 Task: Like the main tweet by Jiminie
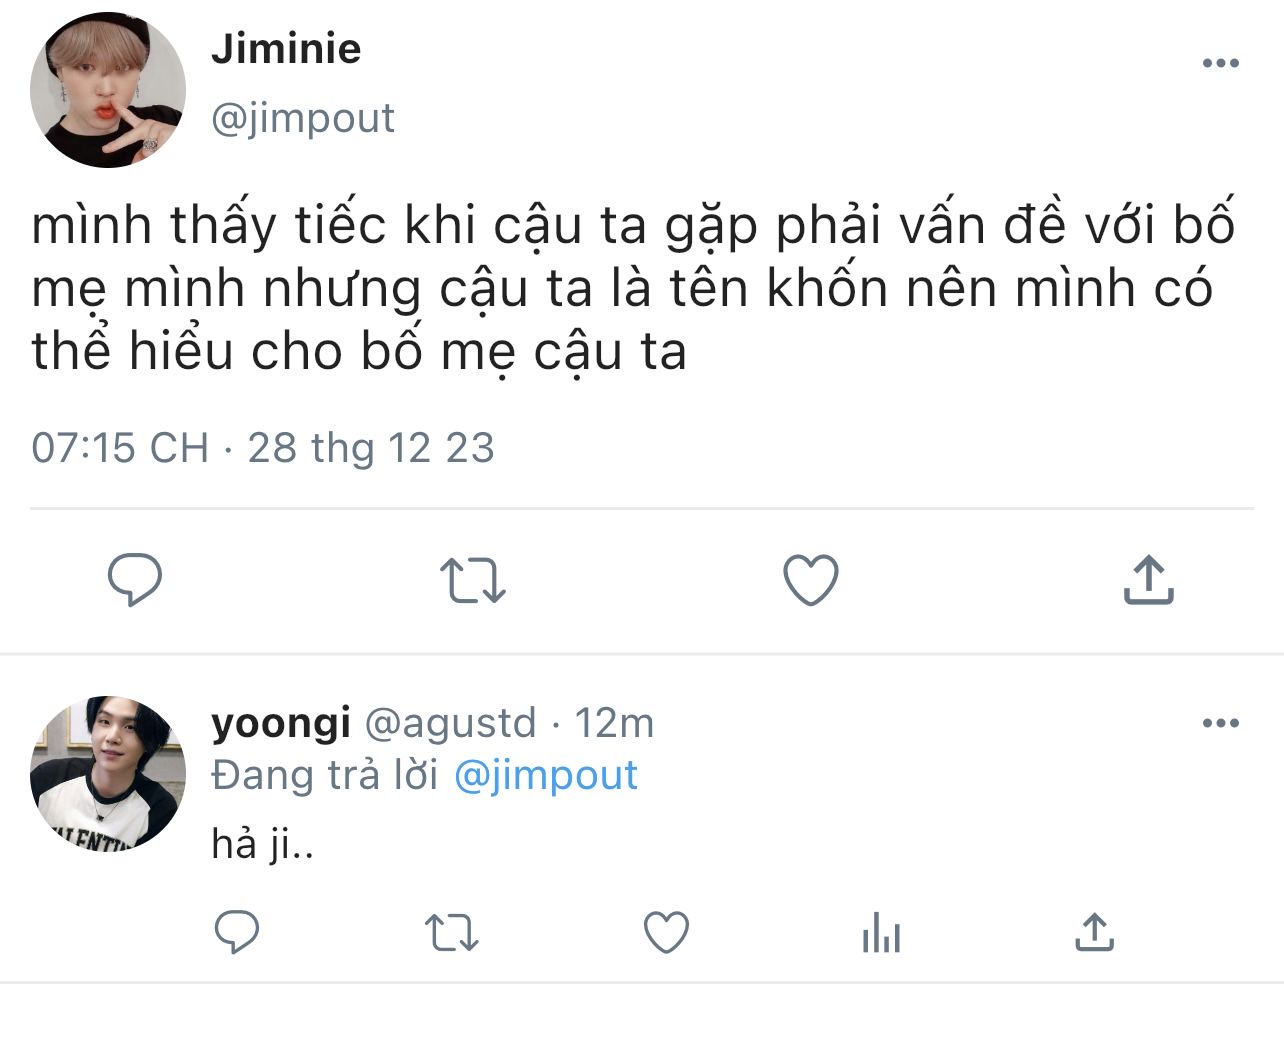click(810, 580)
